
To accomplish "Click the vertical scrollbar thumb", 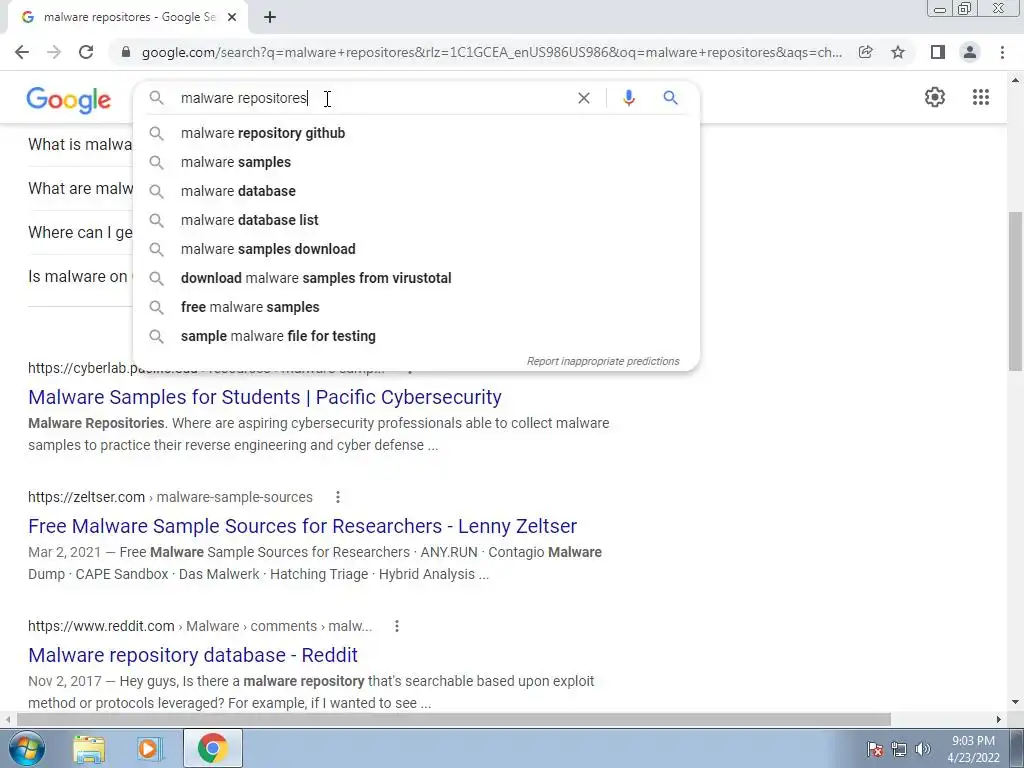I will click(x=1016, y=291).
